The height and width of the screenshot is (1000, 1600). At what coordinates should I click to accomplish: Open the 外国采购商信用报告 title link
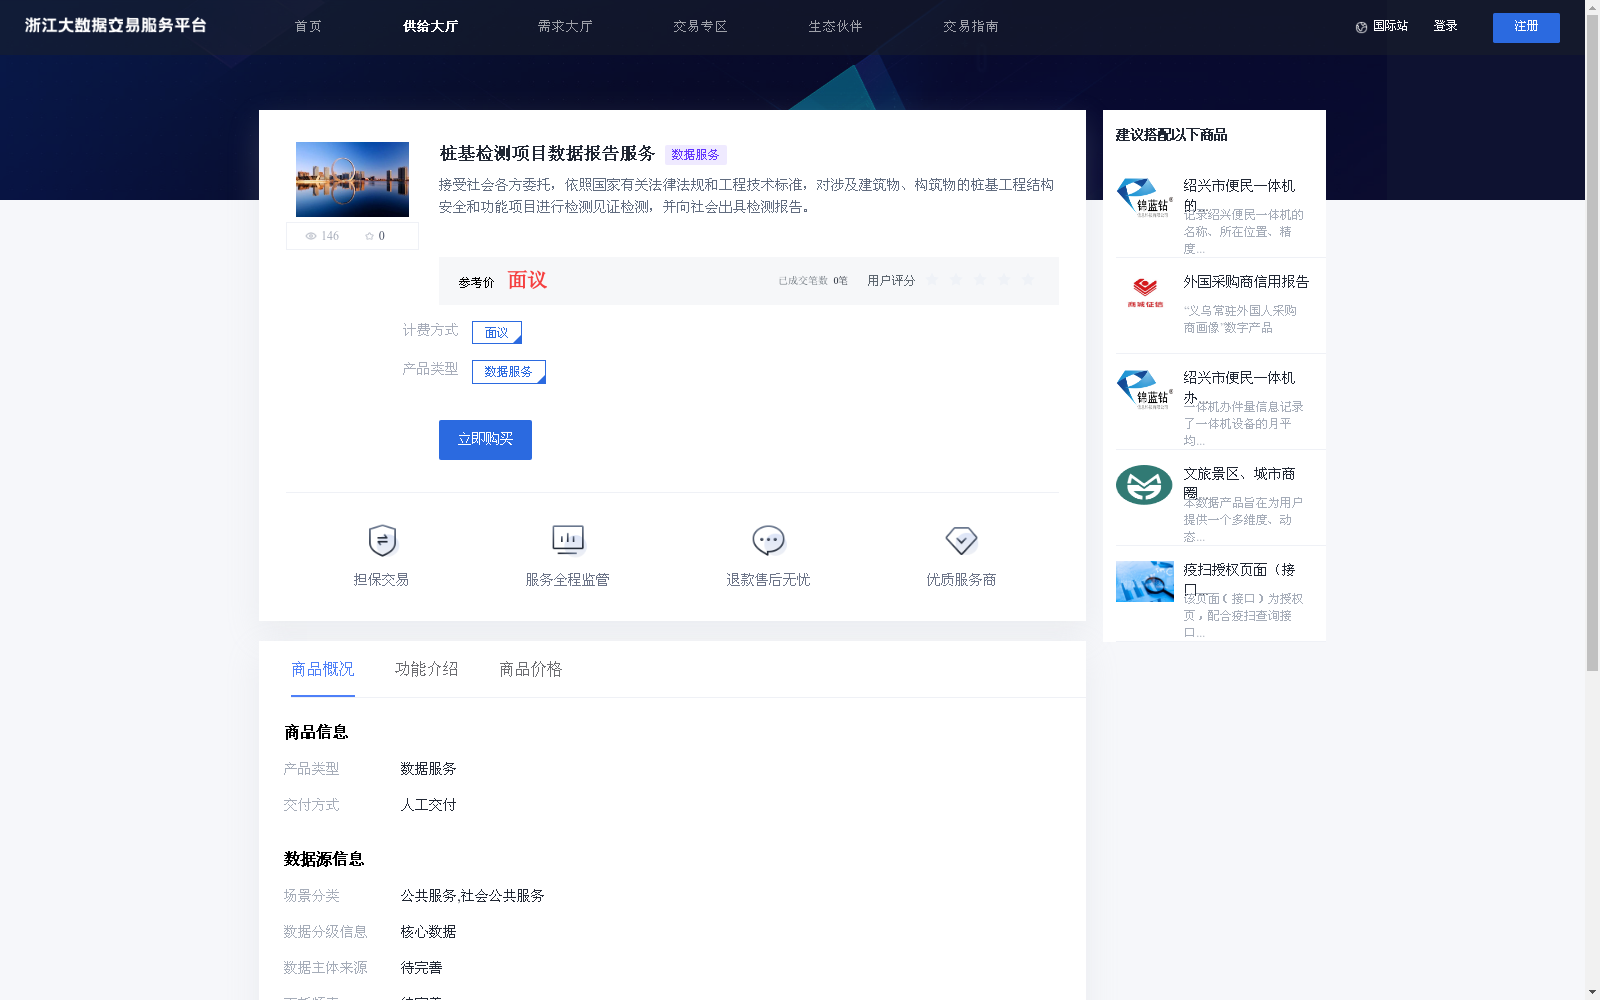(x=1246, y=282)
